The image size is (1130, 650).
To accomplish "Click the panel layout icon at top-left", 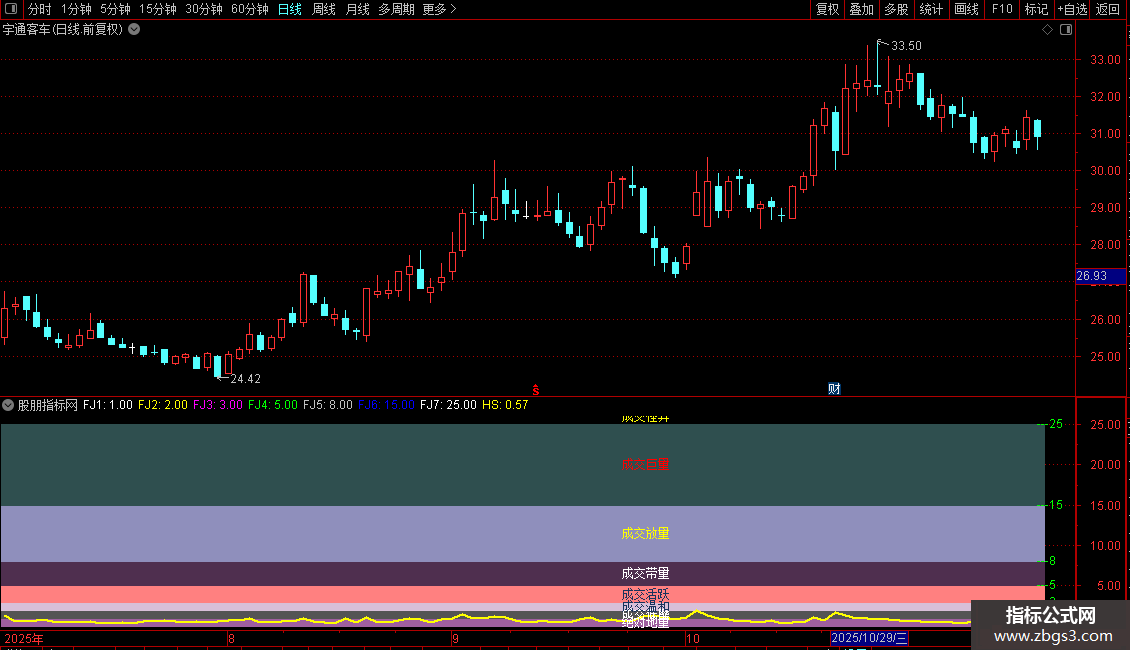I will tap(11, 9).
